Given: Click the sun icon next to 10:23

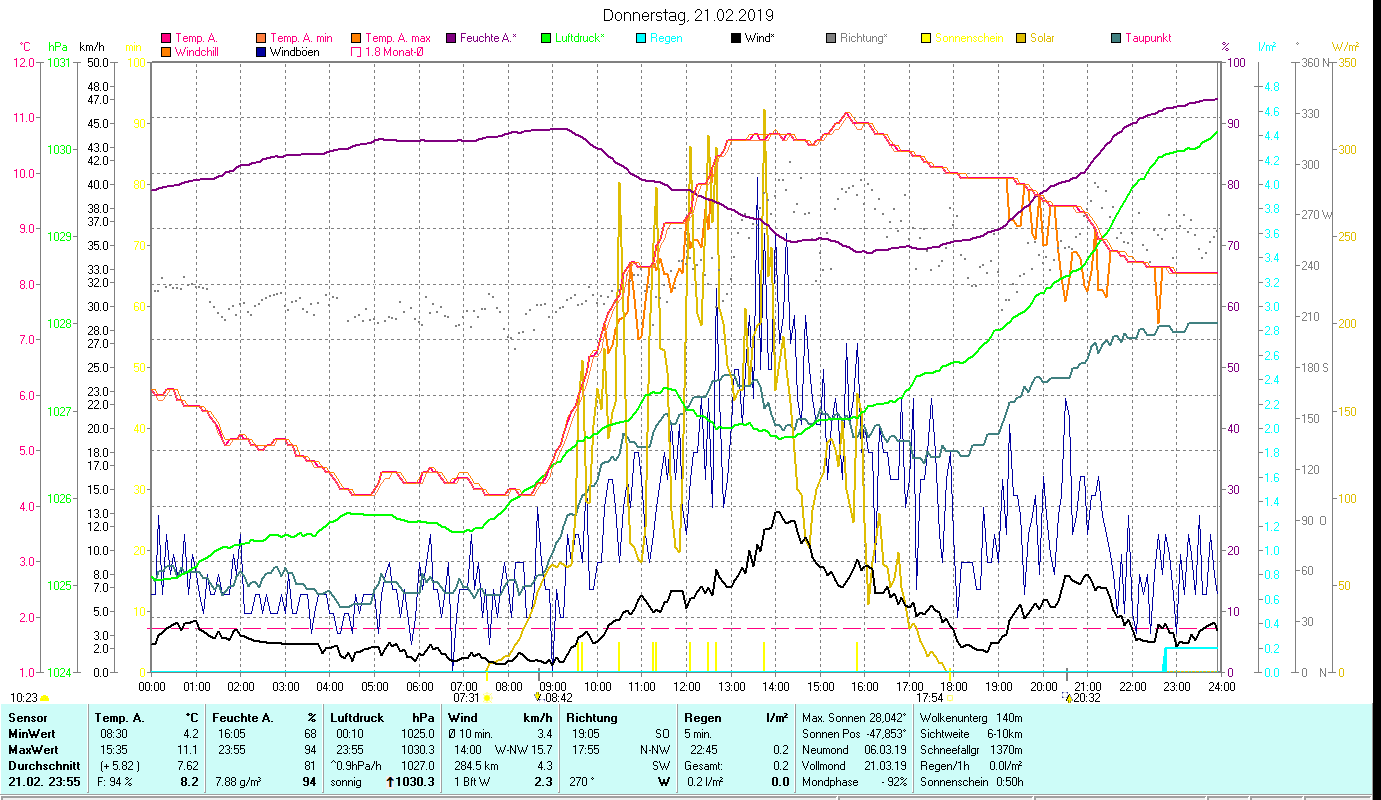Looking at the screenshot, I should [45, 698].
